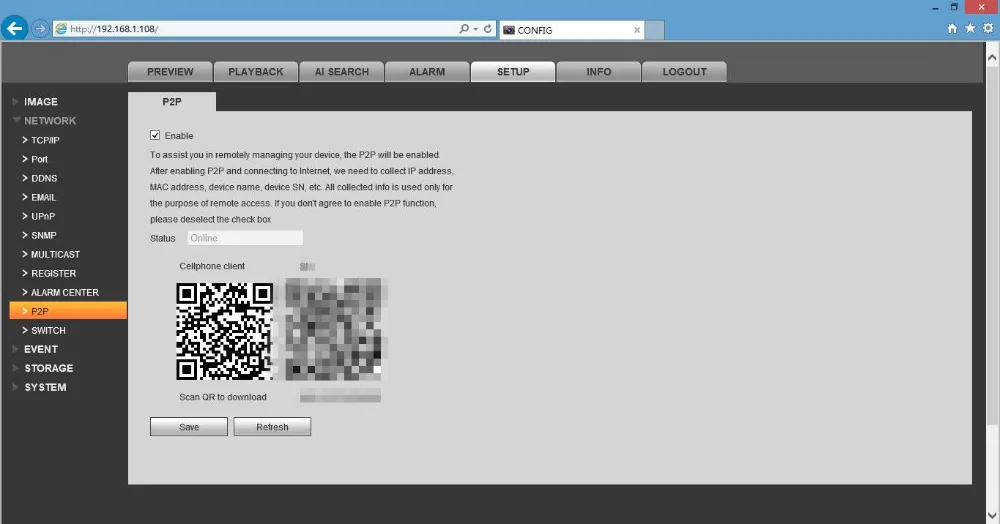This screenshot has width=1000, height=524.
Task: Open the MULTICAST settings item
Action: [x=55, y=254]
